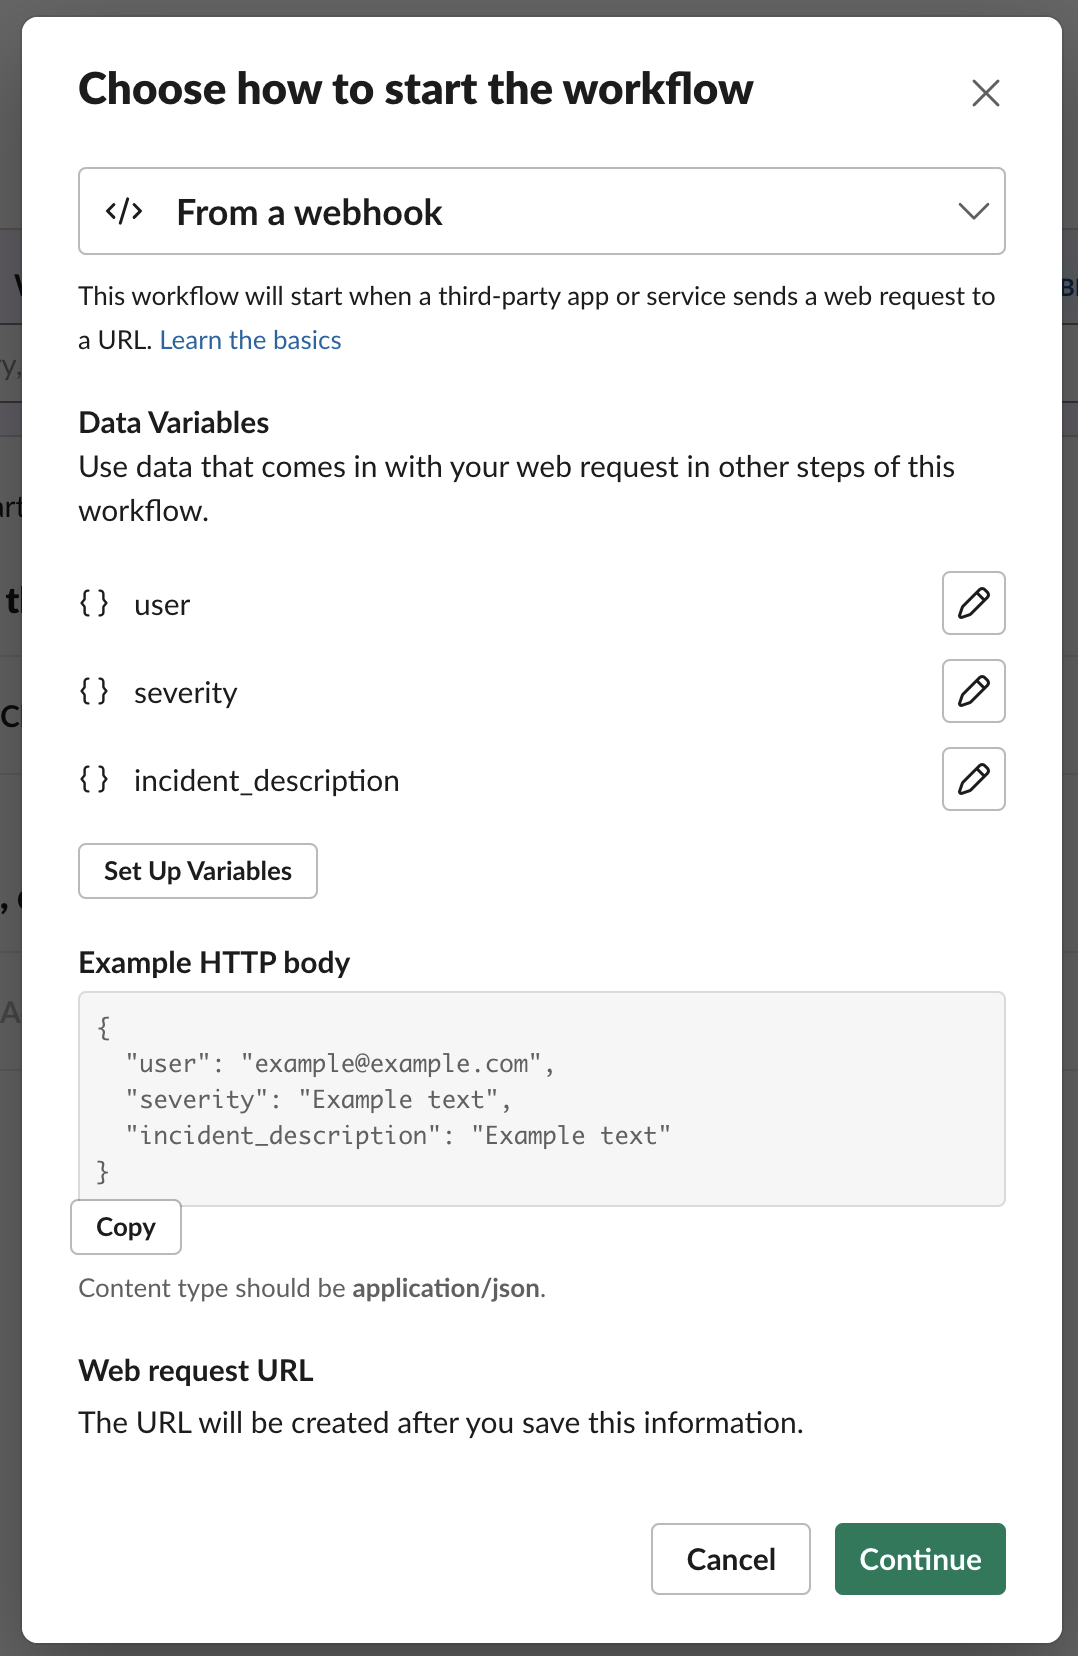This screenshot has width=1078, height=1656.
Task: Continue to the next workflow step
Action: coord(920,1559)
